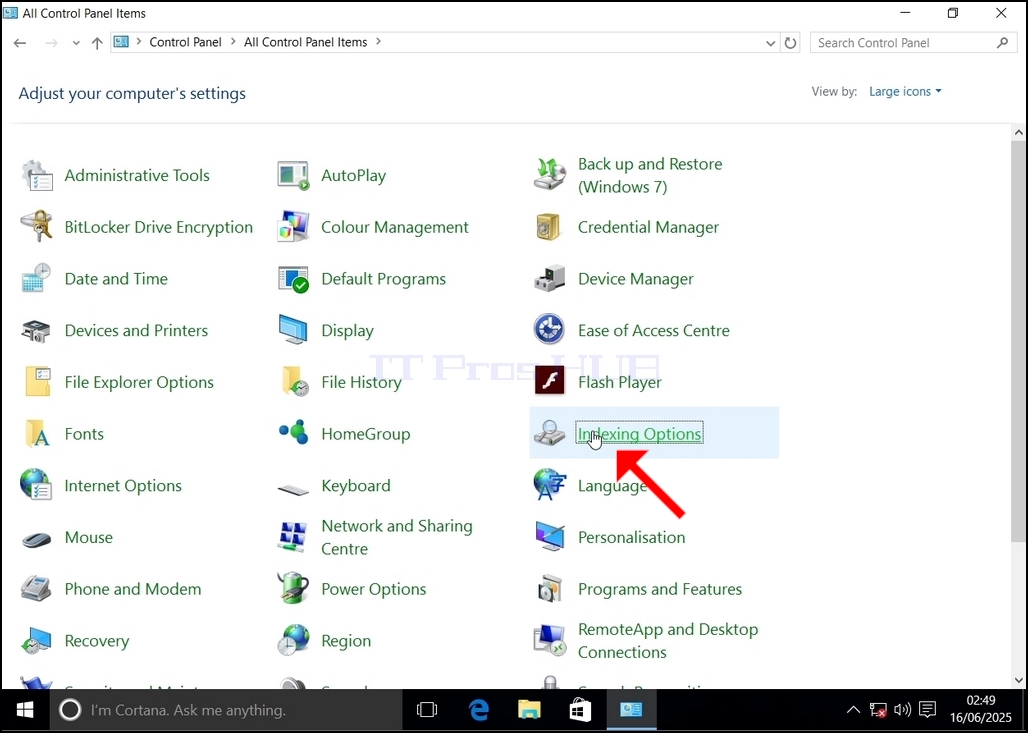Open the recent locations dropdown arrow
The image size is (1028, 733).
(x=76, y=43)
